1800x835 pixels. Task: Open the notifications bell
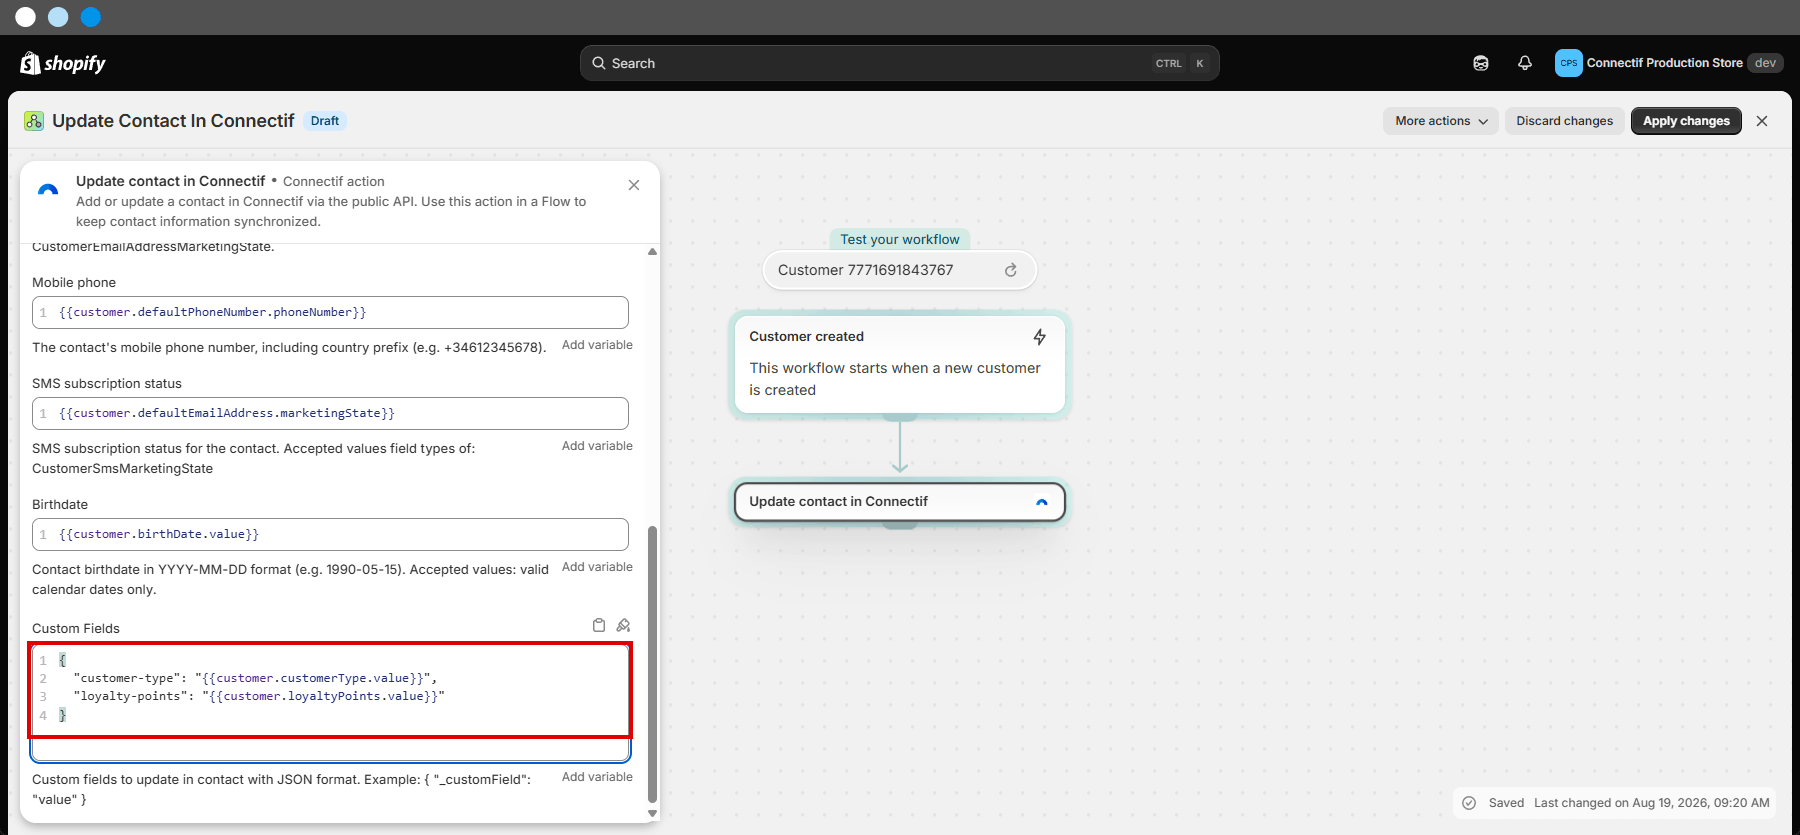pyautogui.click(x=1525, y=63)
